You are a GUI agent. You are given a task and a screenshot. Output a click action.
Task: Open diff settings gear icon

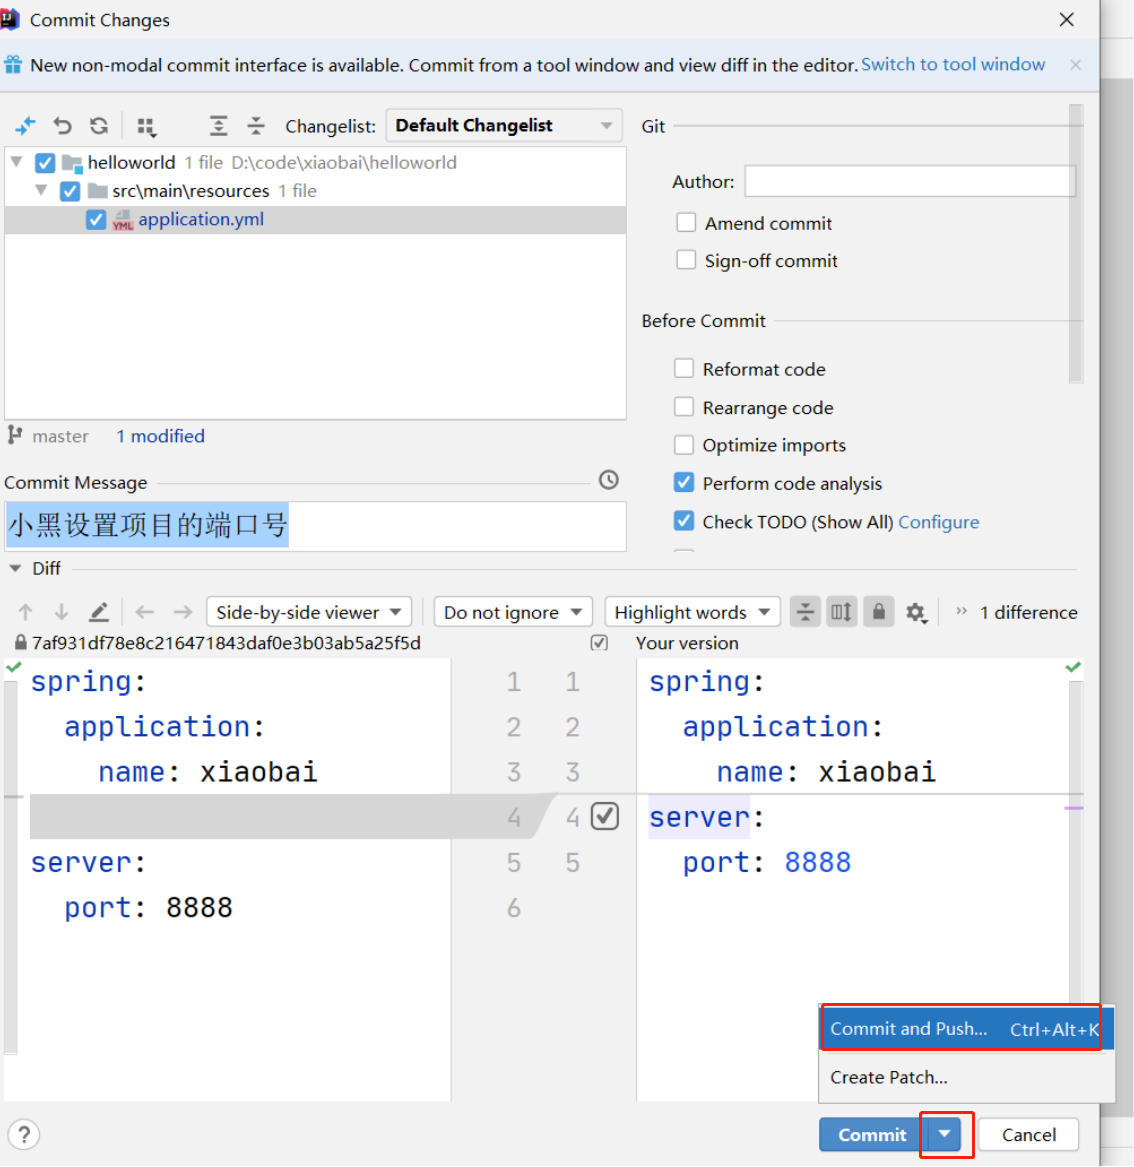(916, 613)
